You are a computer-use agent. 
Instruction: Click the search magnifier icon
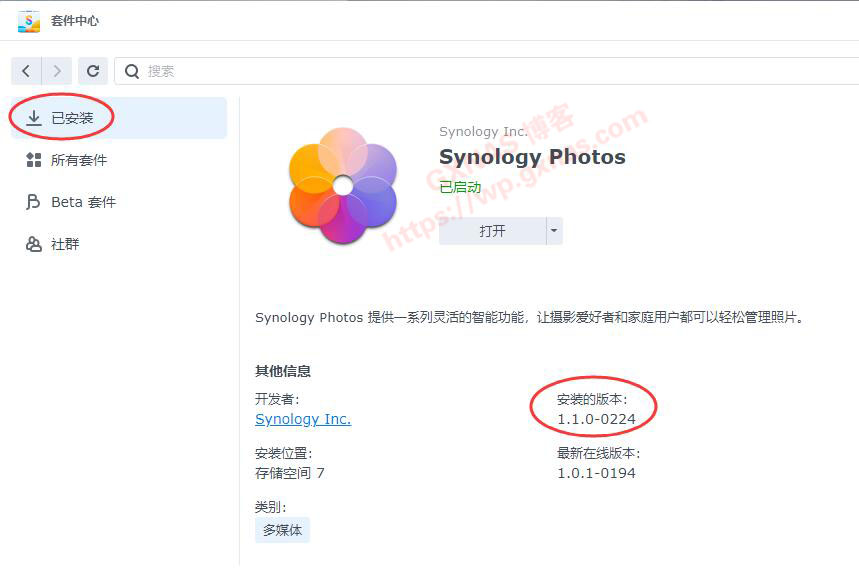coord(132,71)
